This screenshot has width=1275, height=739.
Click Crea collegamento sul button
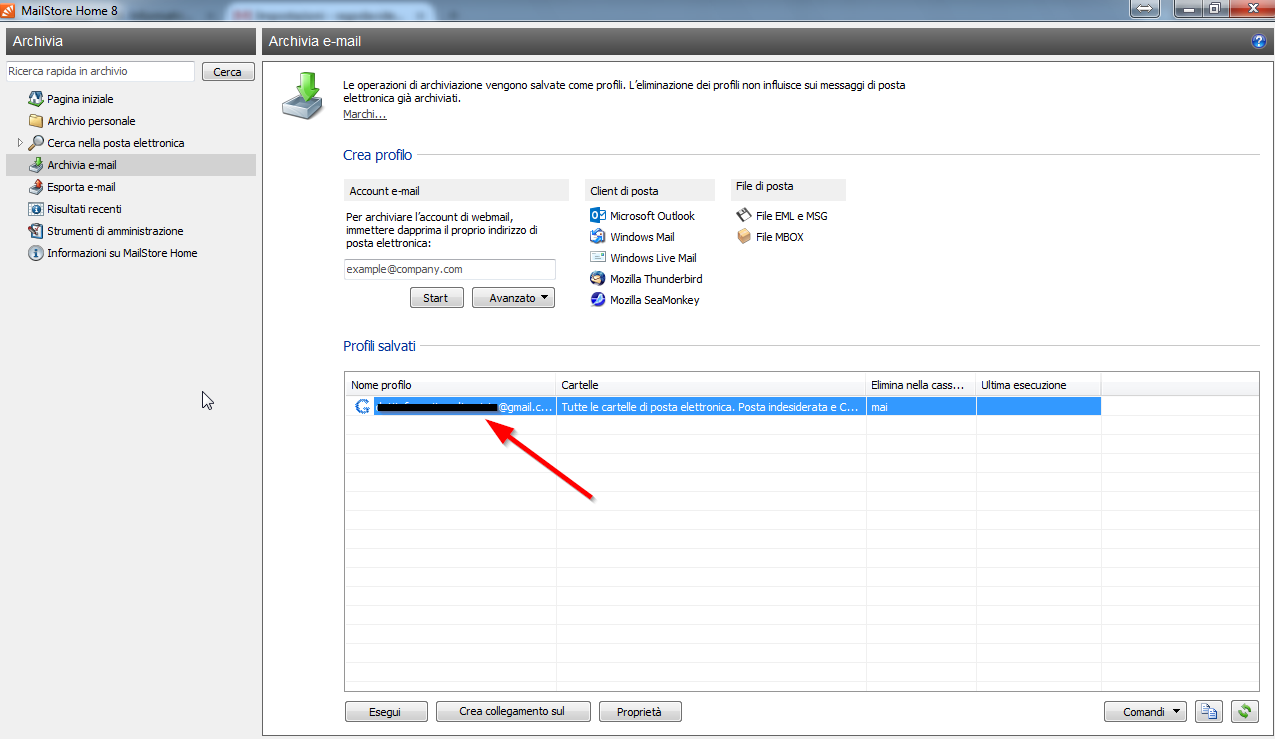pyautogui.click(x=512, y=712)
